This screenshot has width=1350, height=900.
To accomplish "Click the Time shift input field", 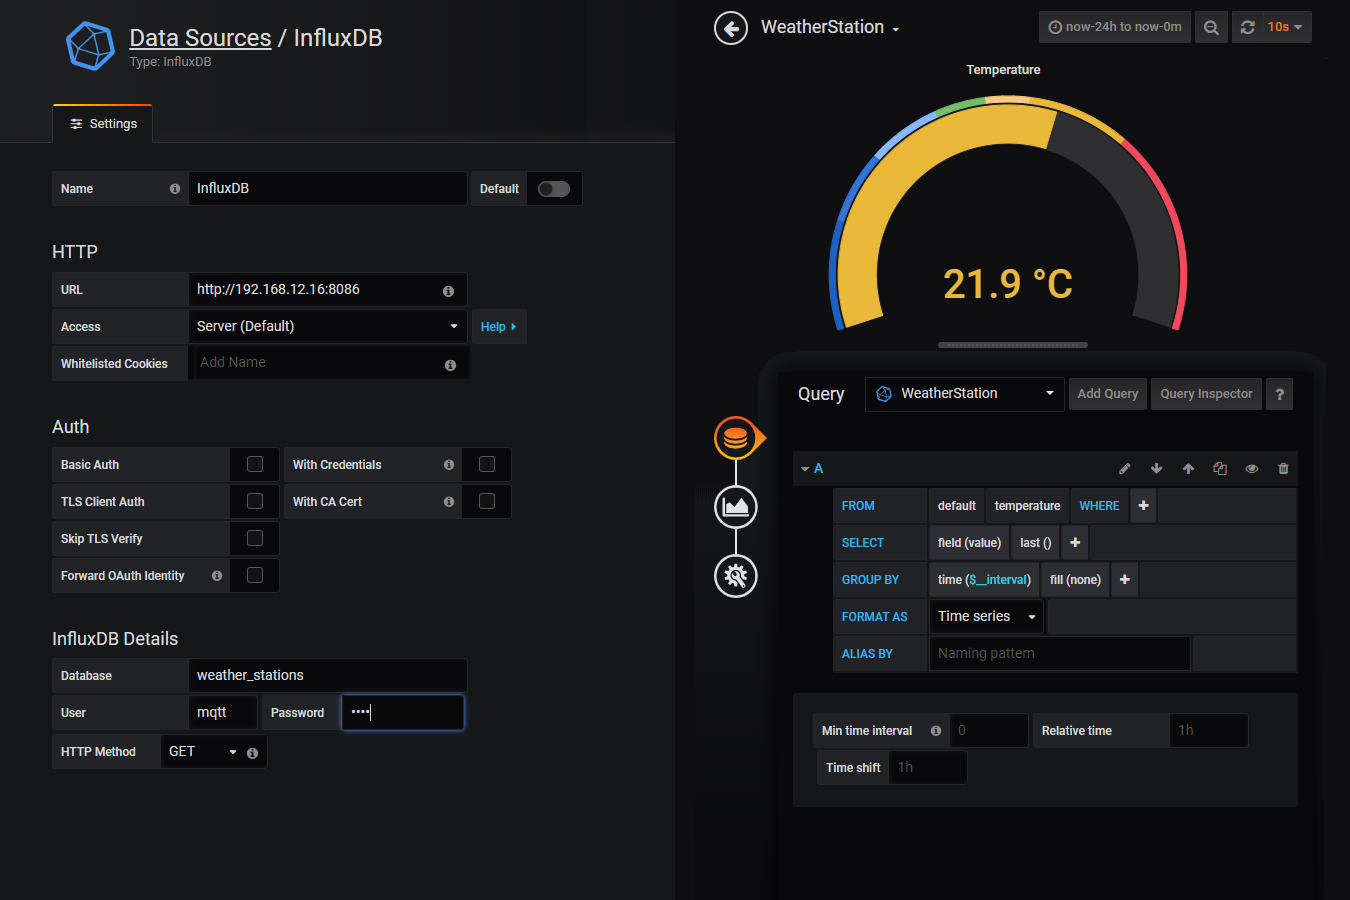I will 928,767.
